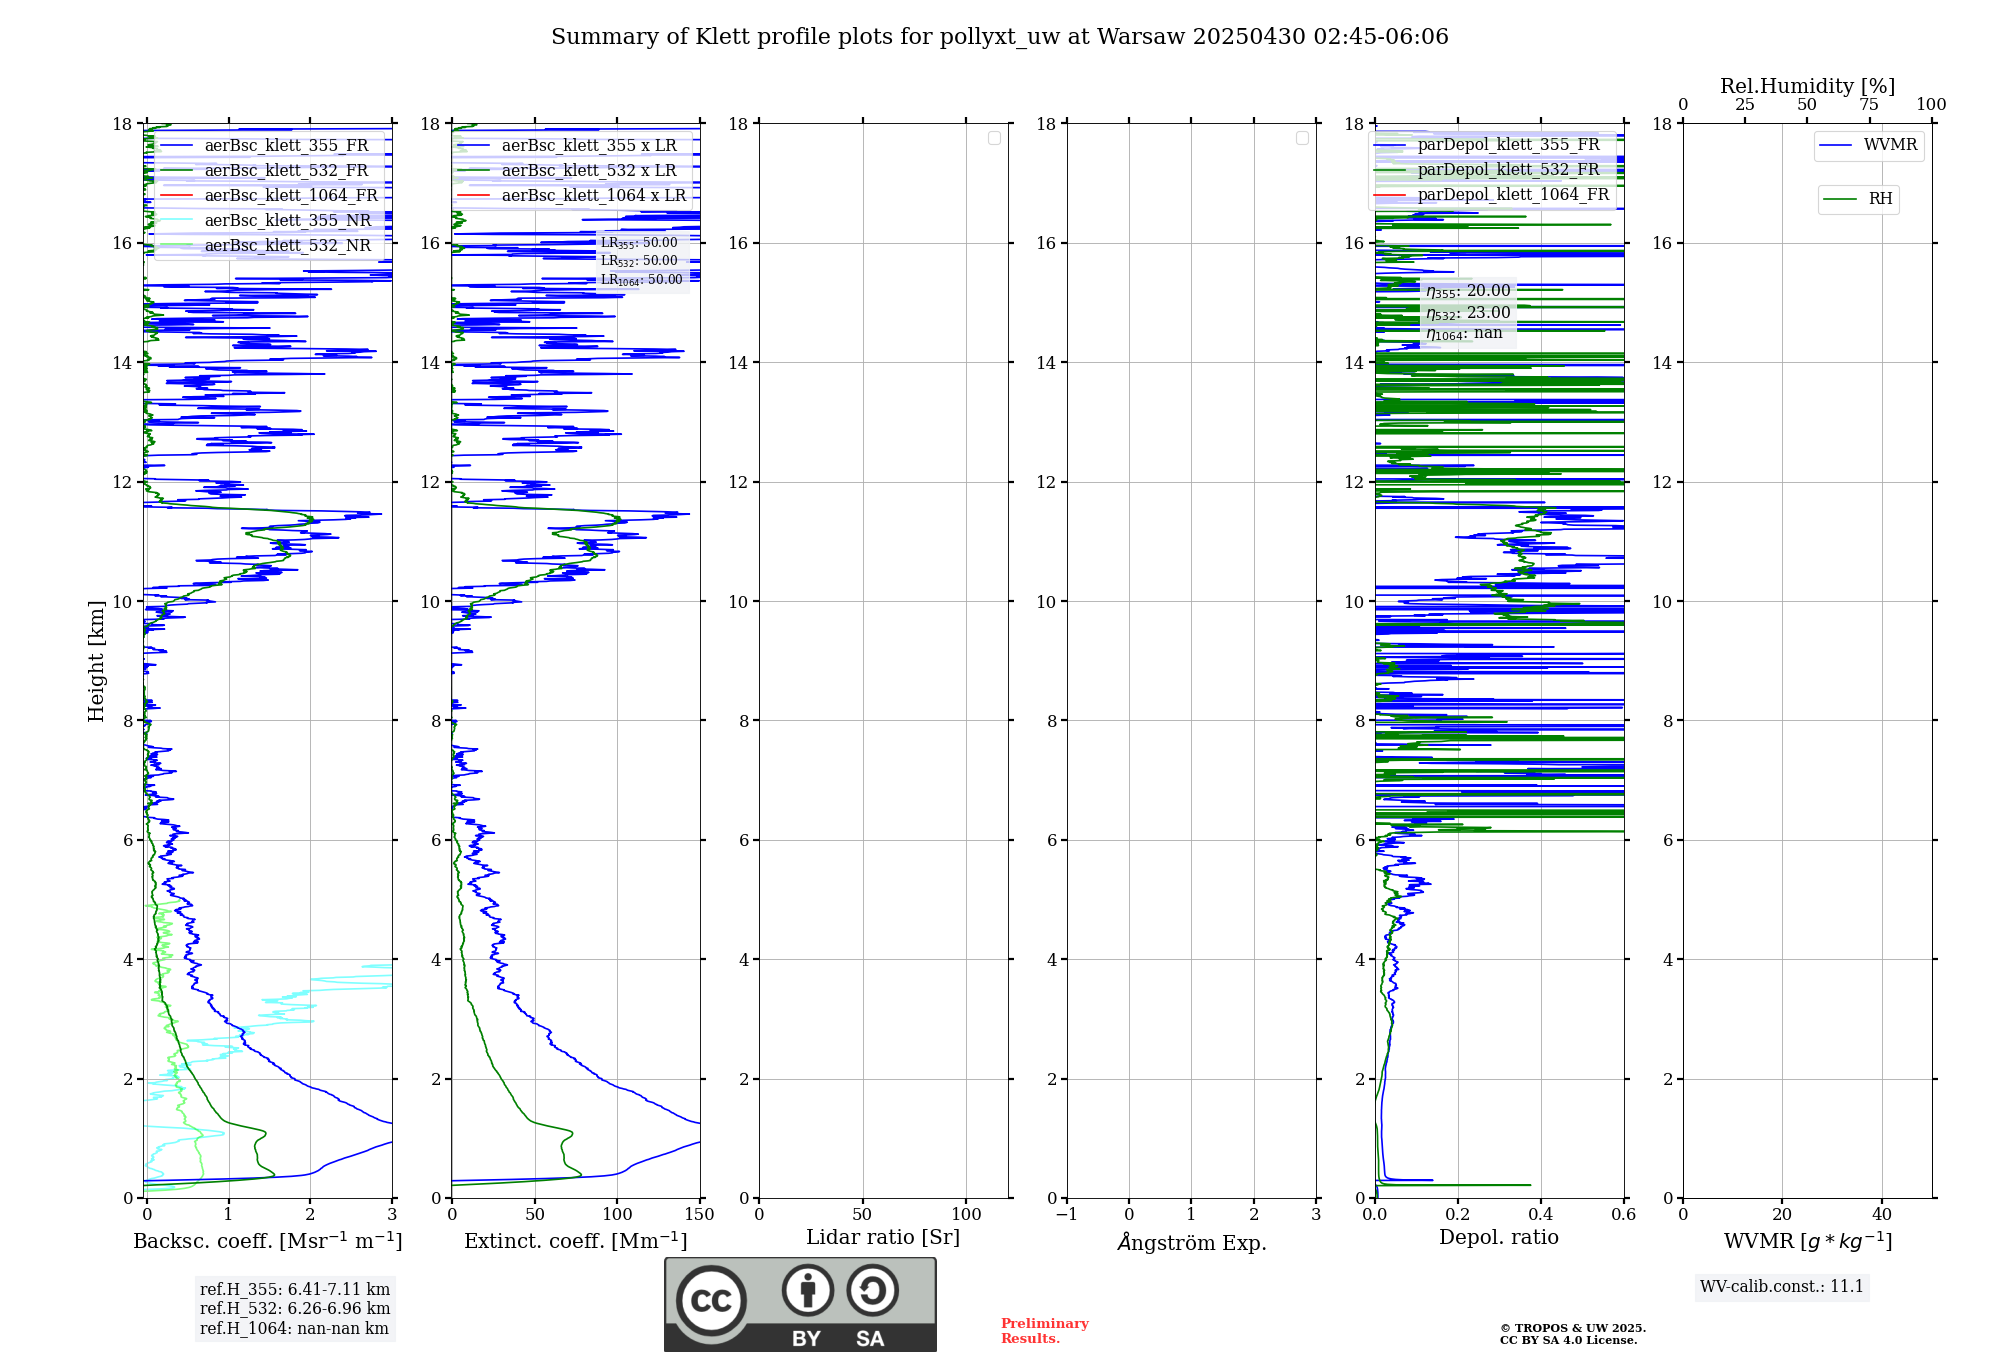
Task: Click the ref.H_1064: nan-nan km text
Action: pyautogui.click(x=294, y=1329)
